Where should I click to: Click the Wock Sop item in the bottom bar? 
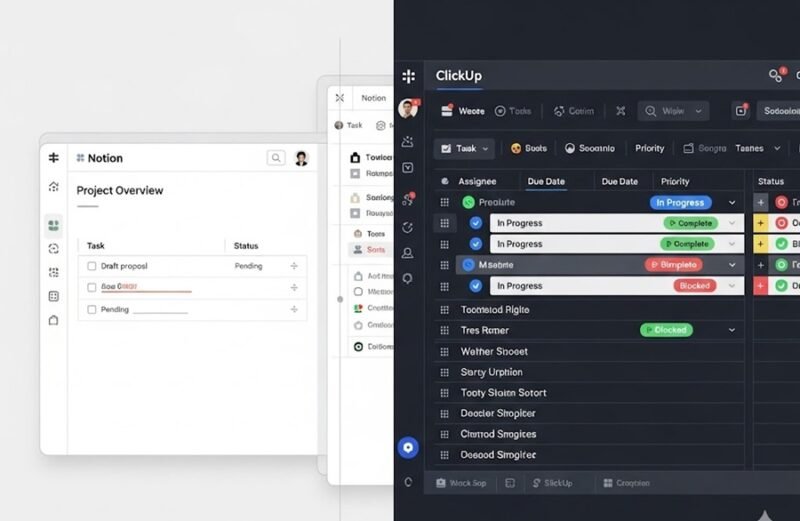[x=461, y=483]
